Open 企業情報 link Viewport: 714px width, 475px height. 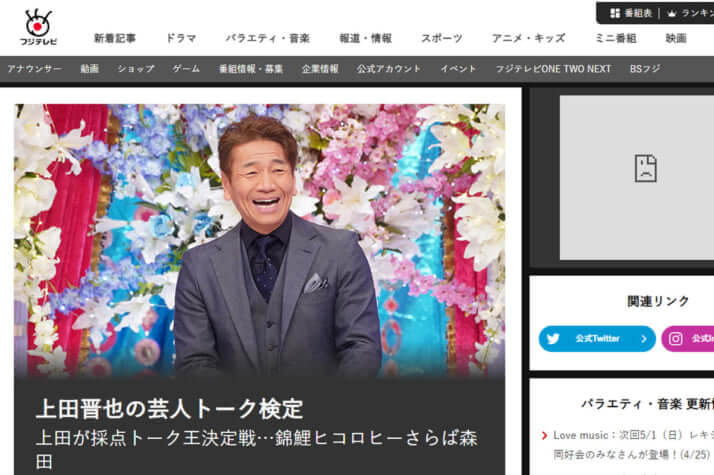(320, 69)
